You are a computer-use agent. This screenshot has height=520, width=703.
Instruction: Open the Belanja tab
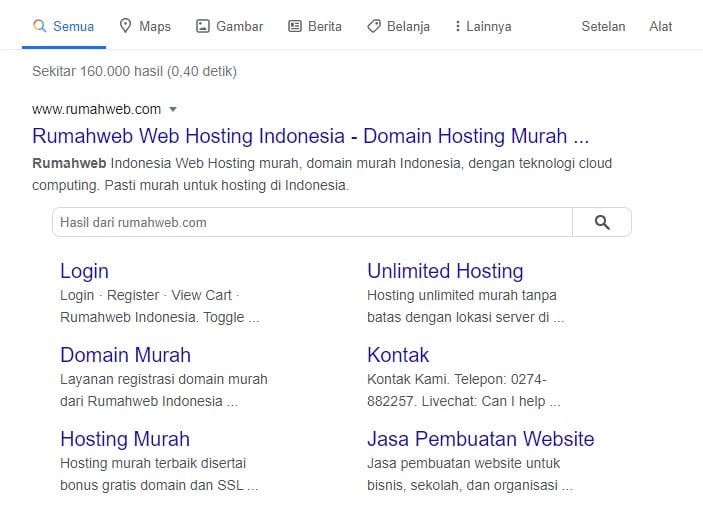tap(399, 26)
